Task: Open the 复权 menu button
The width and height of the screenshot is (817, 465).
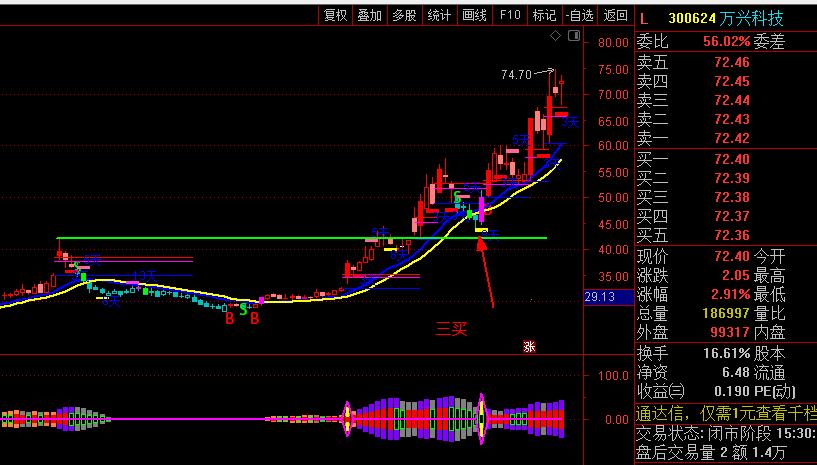Action: point(336,15)
